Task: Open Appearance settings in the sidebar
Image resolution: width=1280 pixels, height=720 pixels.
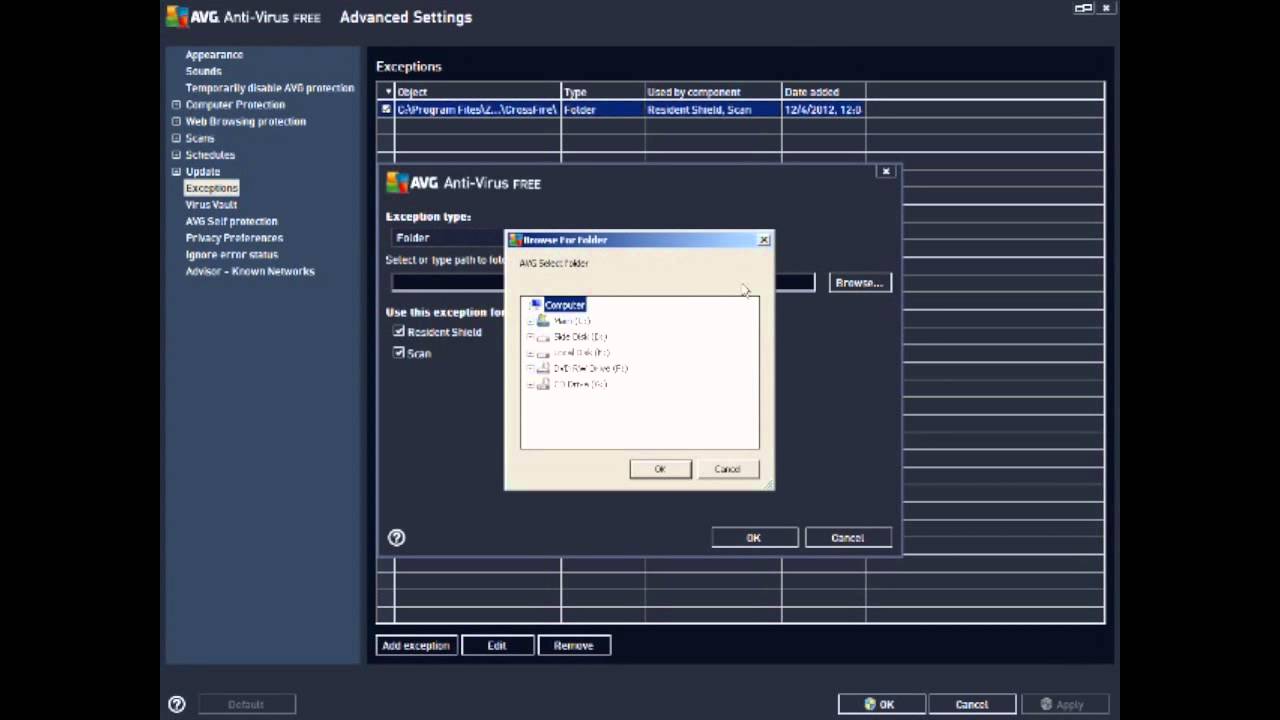Action: 214,55
